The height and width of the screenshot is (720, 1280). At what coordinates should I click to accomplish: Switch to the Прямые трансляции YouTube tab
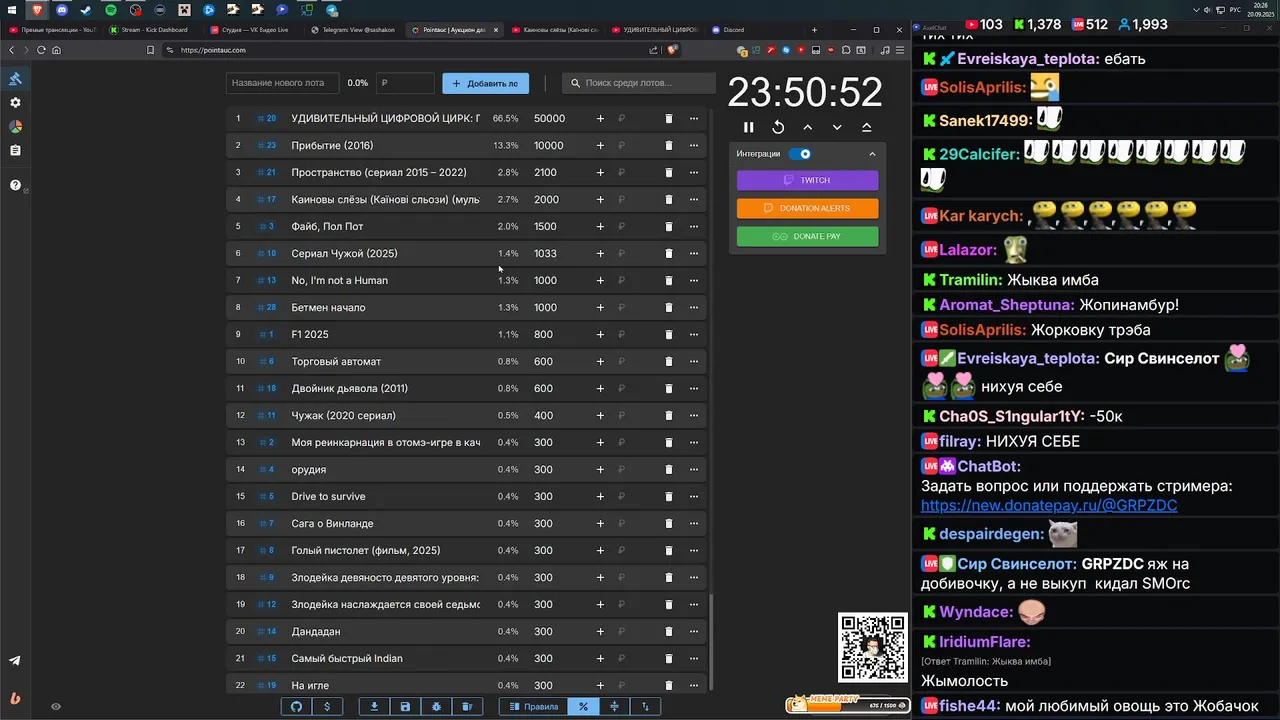tap(52, 30)
